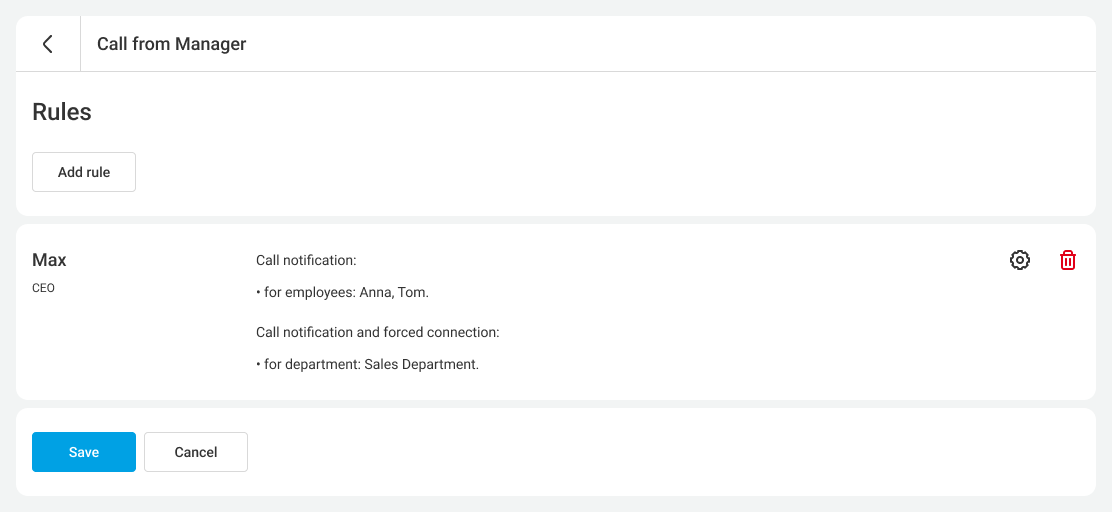Click the first "Call notification:" label

point(306,260)
